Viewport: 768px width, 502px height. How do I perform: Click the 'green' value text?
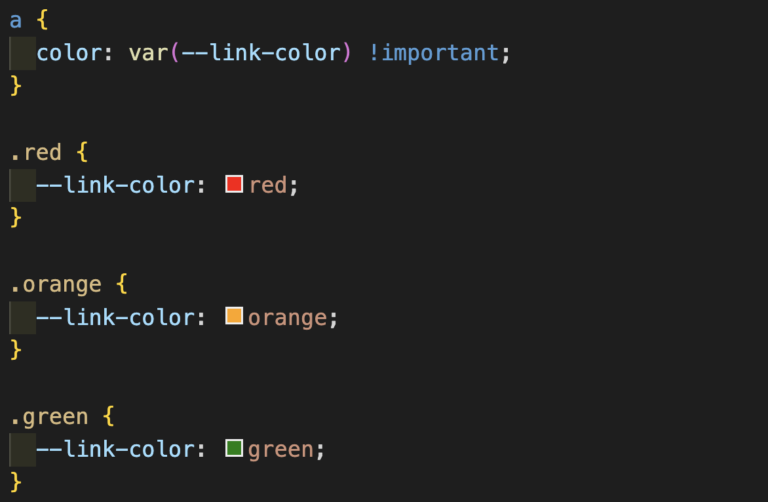[281, 451]
